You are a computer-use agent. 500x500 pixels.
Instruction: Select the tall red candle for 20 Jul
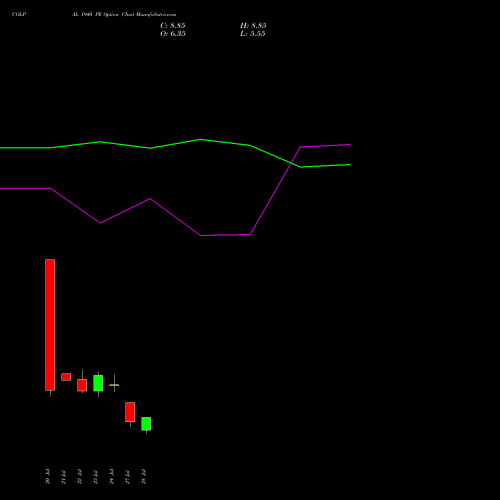pyautogui.click(x=50, y=325)
